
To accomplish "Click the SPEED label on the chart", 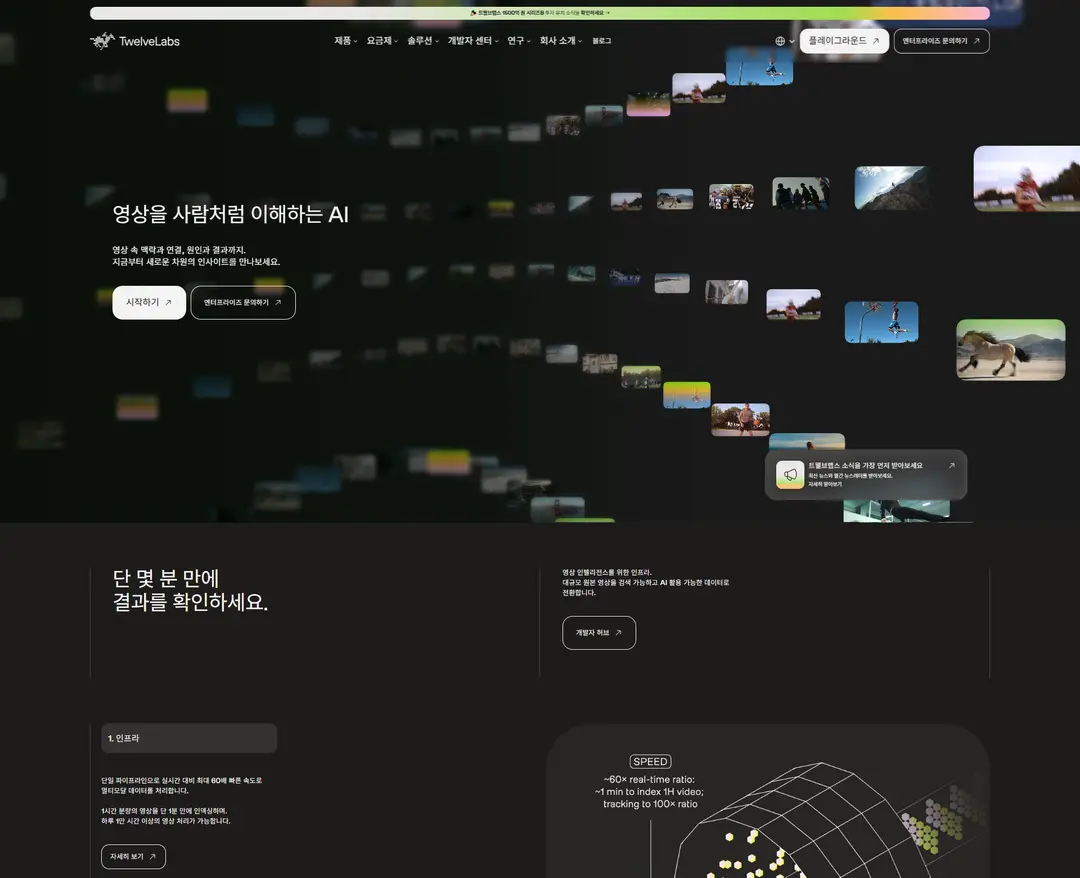I will (x=650, y=761).
